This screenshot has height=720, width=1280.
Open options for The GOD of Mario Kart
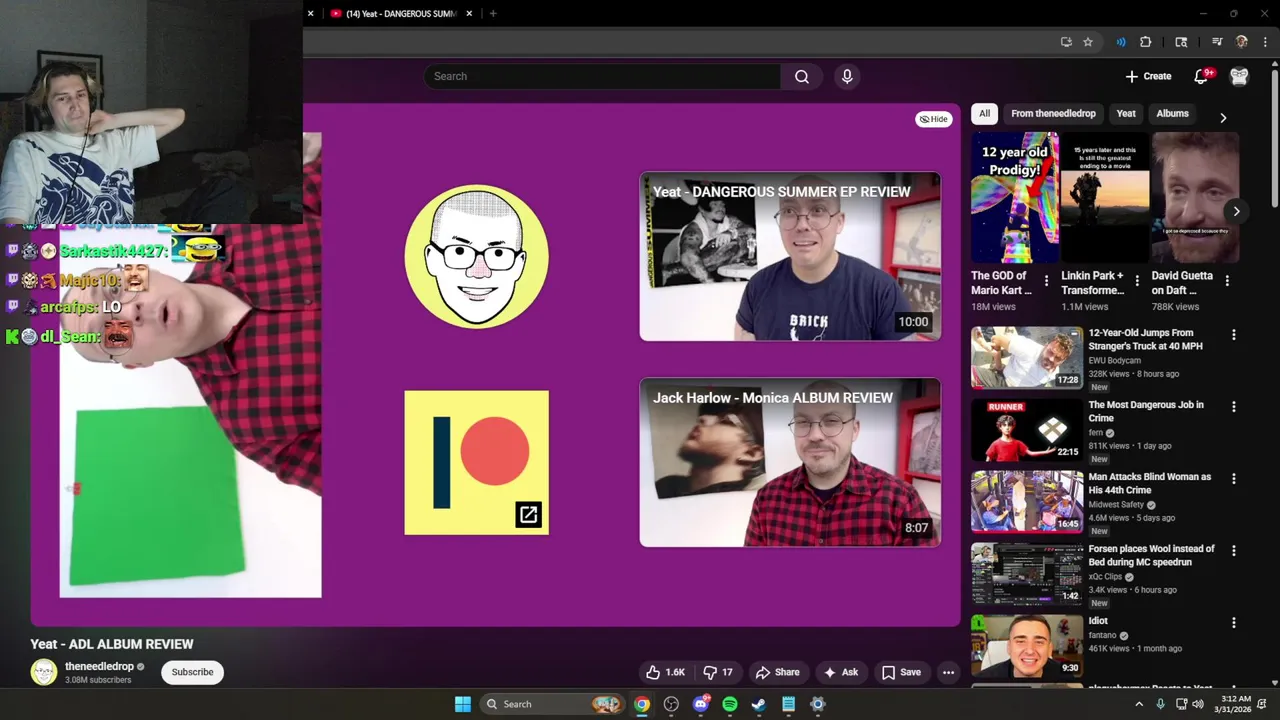[1046, 281]
